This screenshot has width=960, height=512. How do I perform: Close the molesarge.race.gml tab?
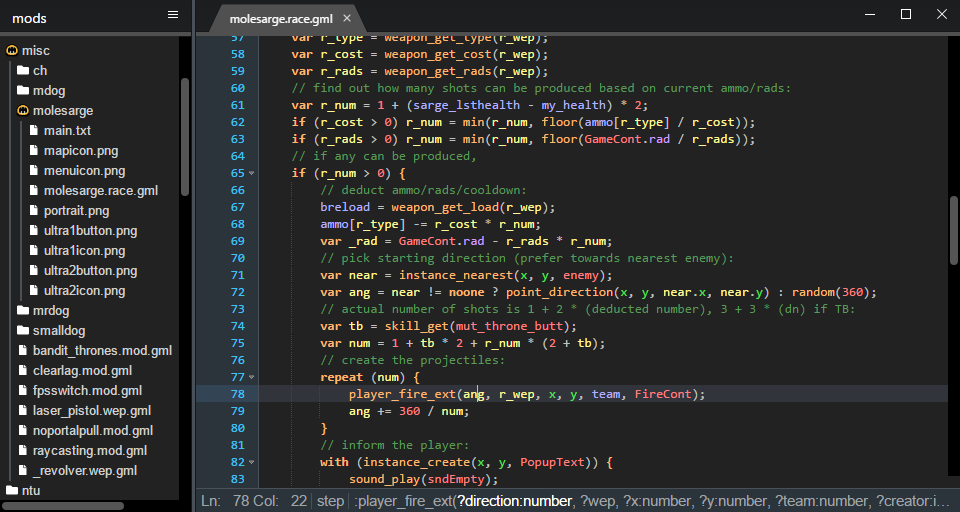[x=347, y=18]
